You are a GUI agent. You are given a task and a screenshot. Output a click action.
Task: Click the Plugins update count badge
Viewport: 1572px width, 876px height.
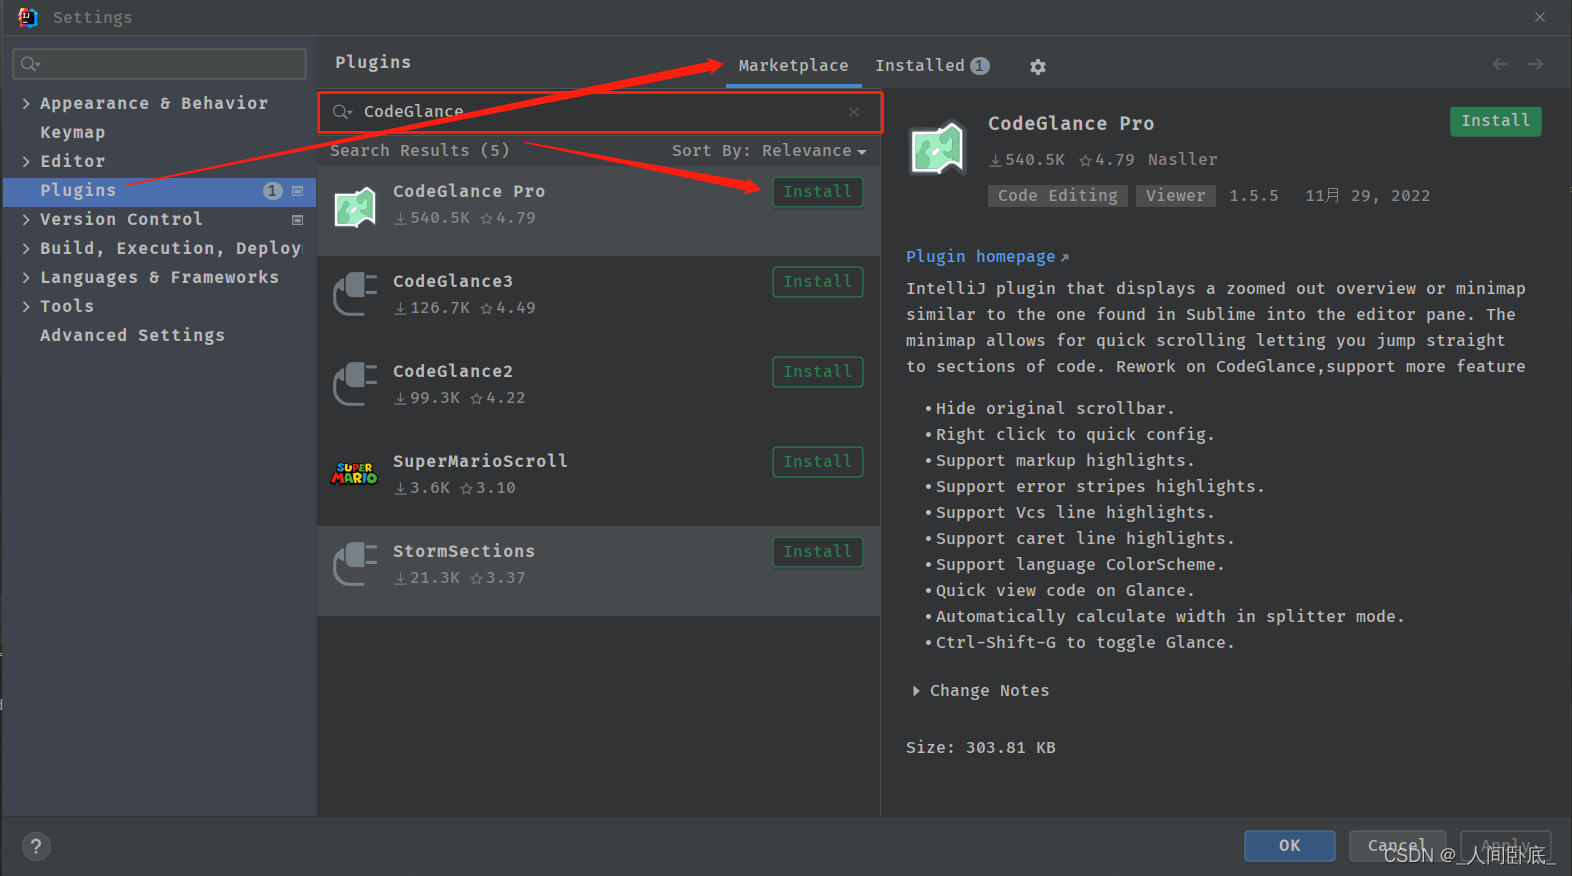click(x=272, y=191)
